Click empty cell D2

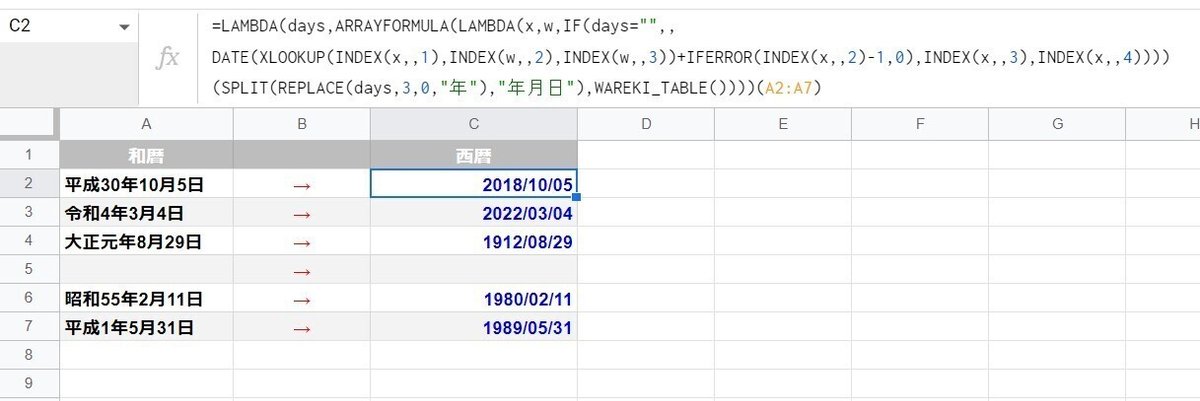[645, 184]
